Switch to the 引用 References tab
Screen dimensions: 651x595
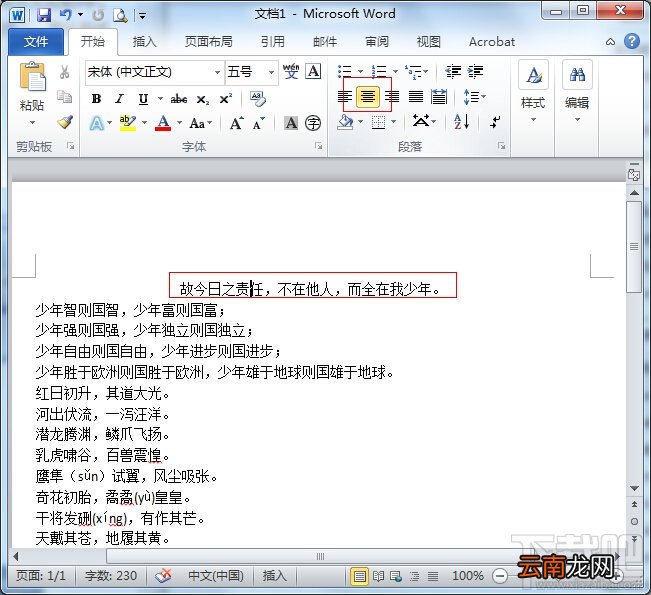(x=273, y=42)
